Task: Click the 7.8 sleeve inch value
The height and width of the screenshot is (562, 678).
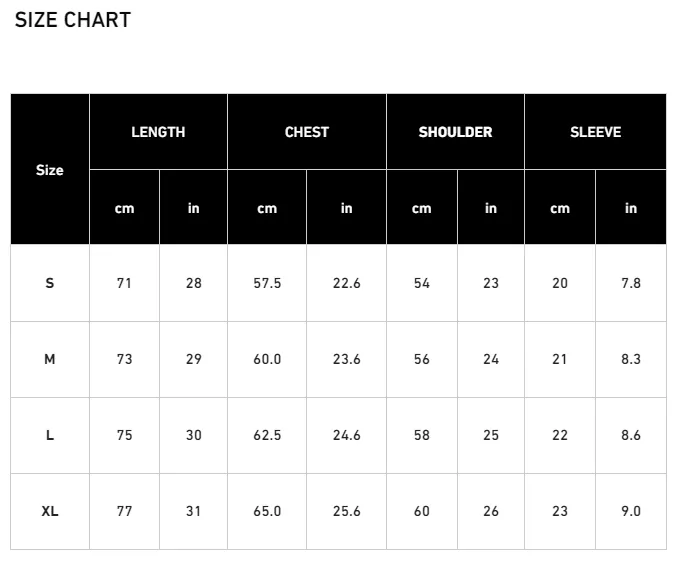Action: [x=631, y=283]
